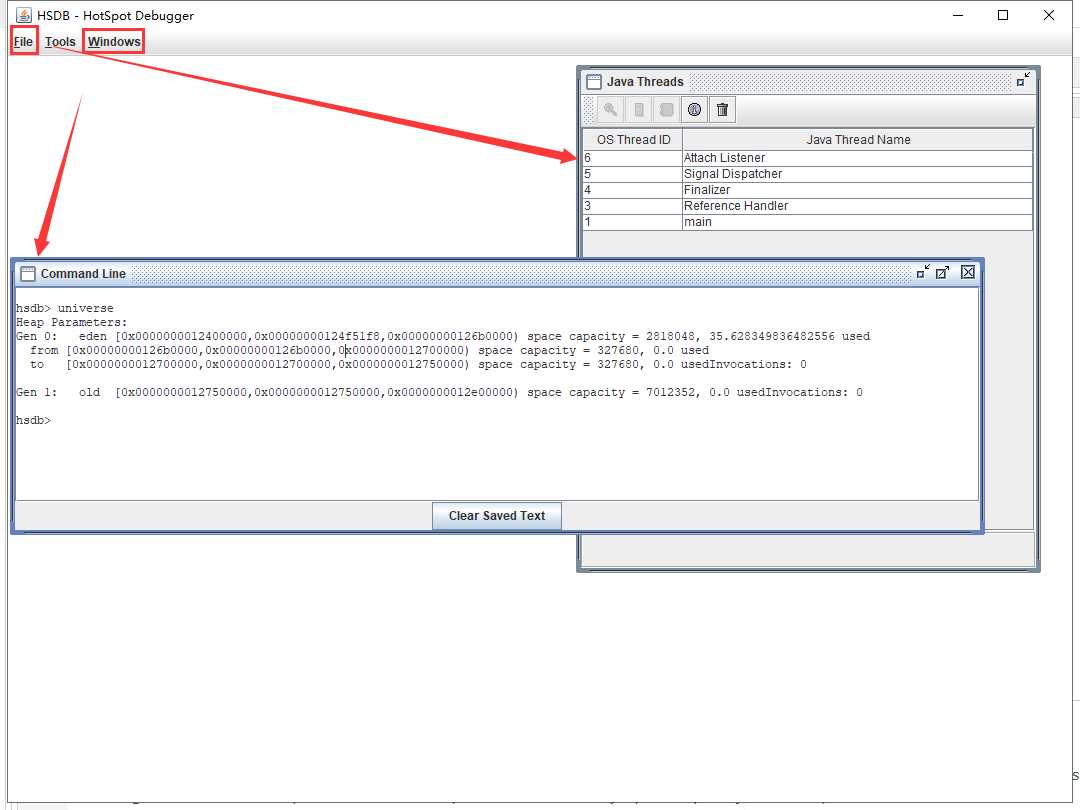
Task: Iconify the Command Line internal window
Action: pyautogui.click(x=923, y=273)
